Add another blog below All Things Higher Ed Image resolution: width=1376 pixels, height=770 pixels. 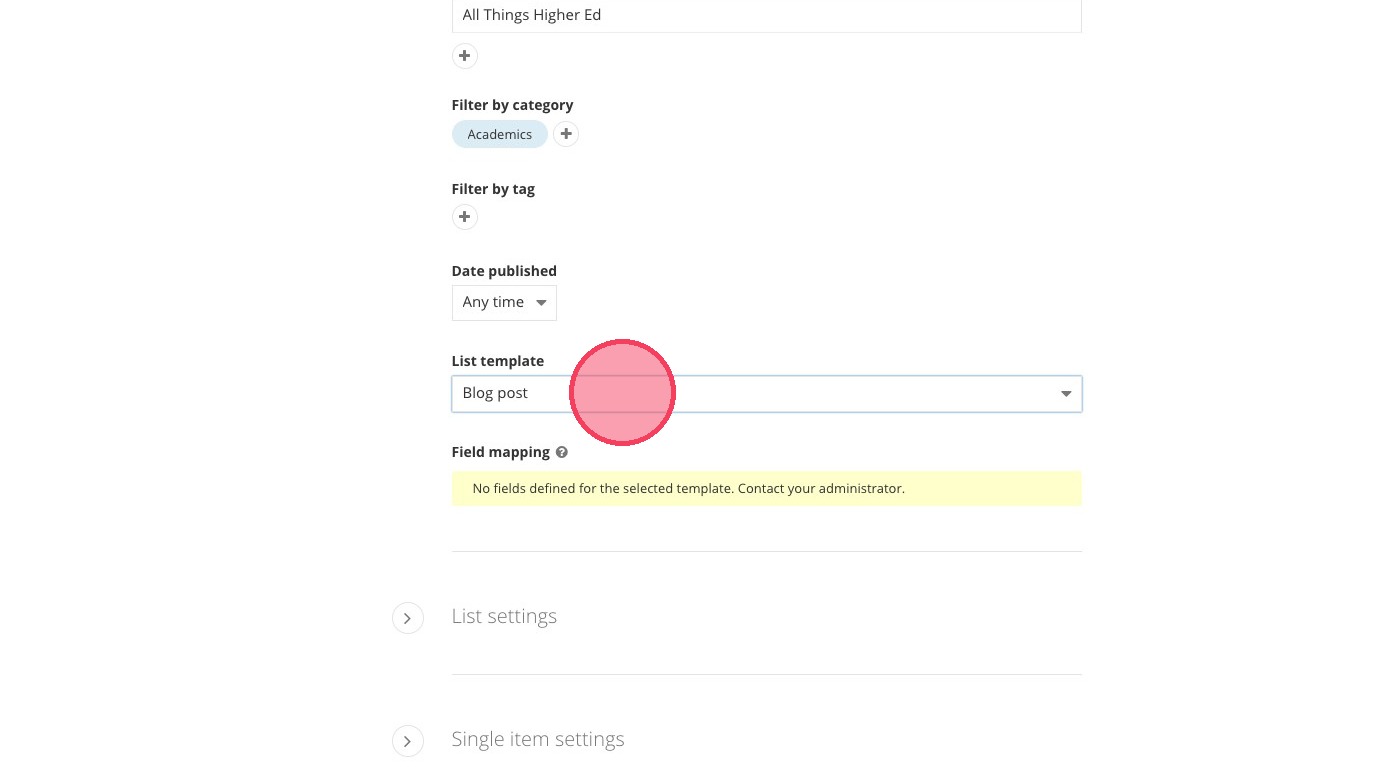pyautogui.click(x=464, y=56)
